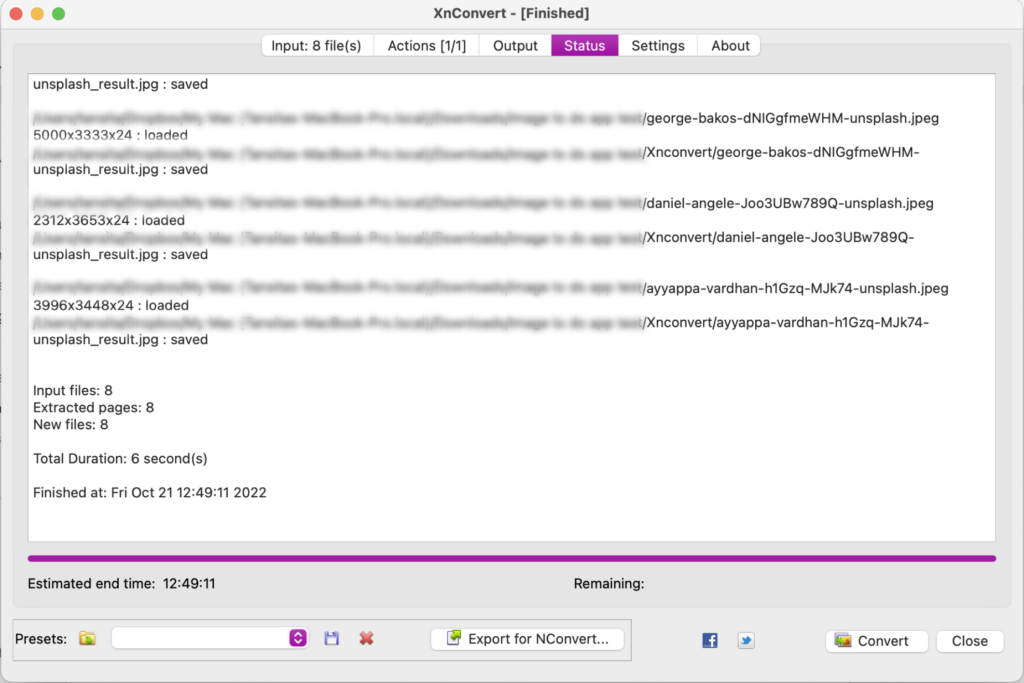Image resolution: width=1024 pixels, height=683 pixels.
Task: Click the 'Extracted pages: 8' line
Action: click(93, 407)
